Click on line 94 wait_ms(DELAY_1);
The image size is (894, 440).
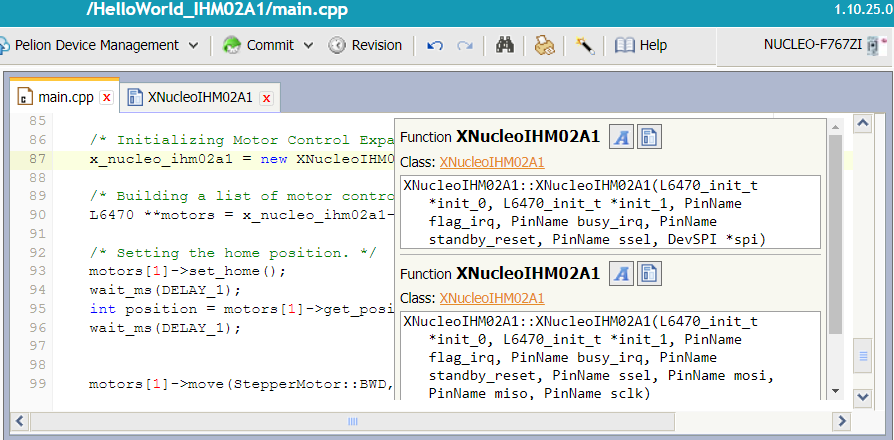tap(165, 290)
